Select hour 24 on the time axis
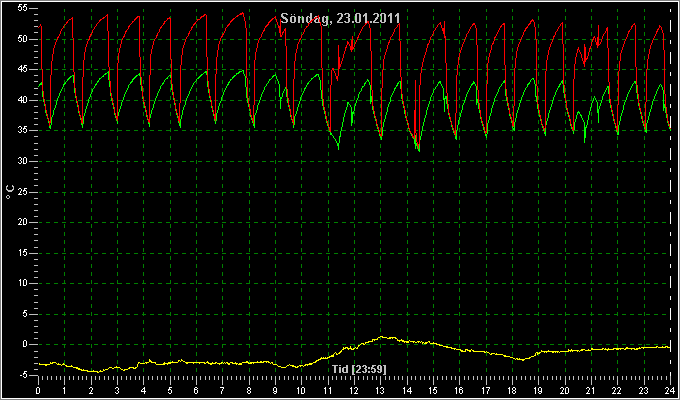 click(670, 390)
